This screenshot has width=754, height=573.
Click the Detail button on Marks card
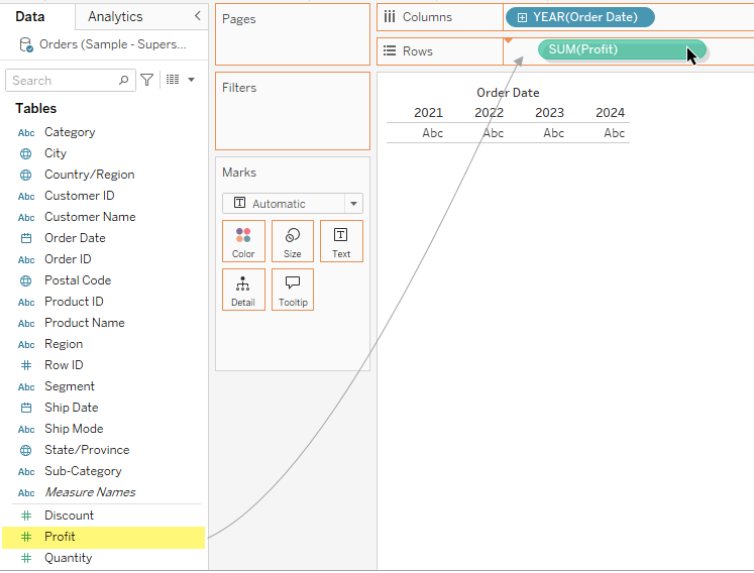[243, 289]
